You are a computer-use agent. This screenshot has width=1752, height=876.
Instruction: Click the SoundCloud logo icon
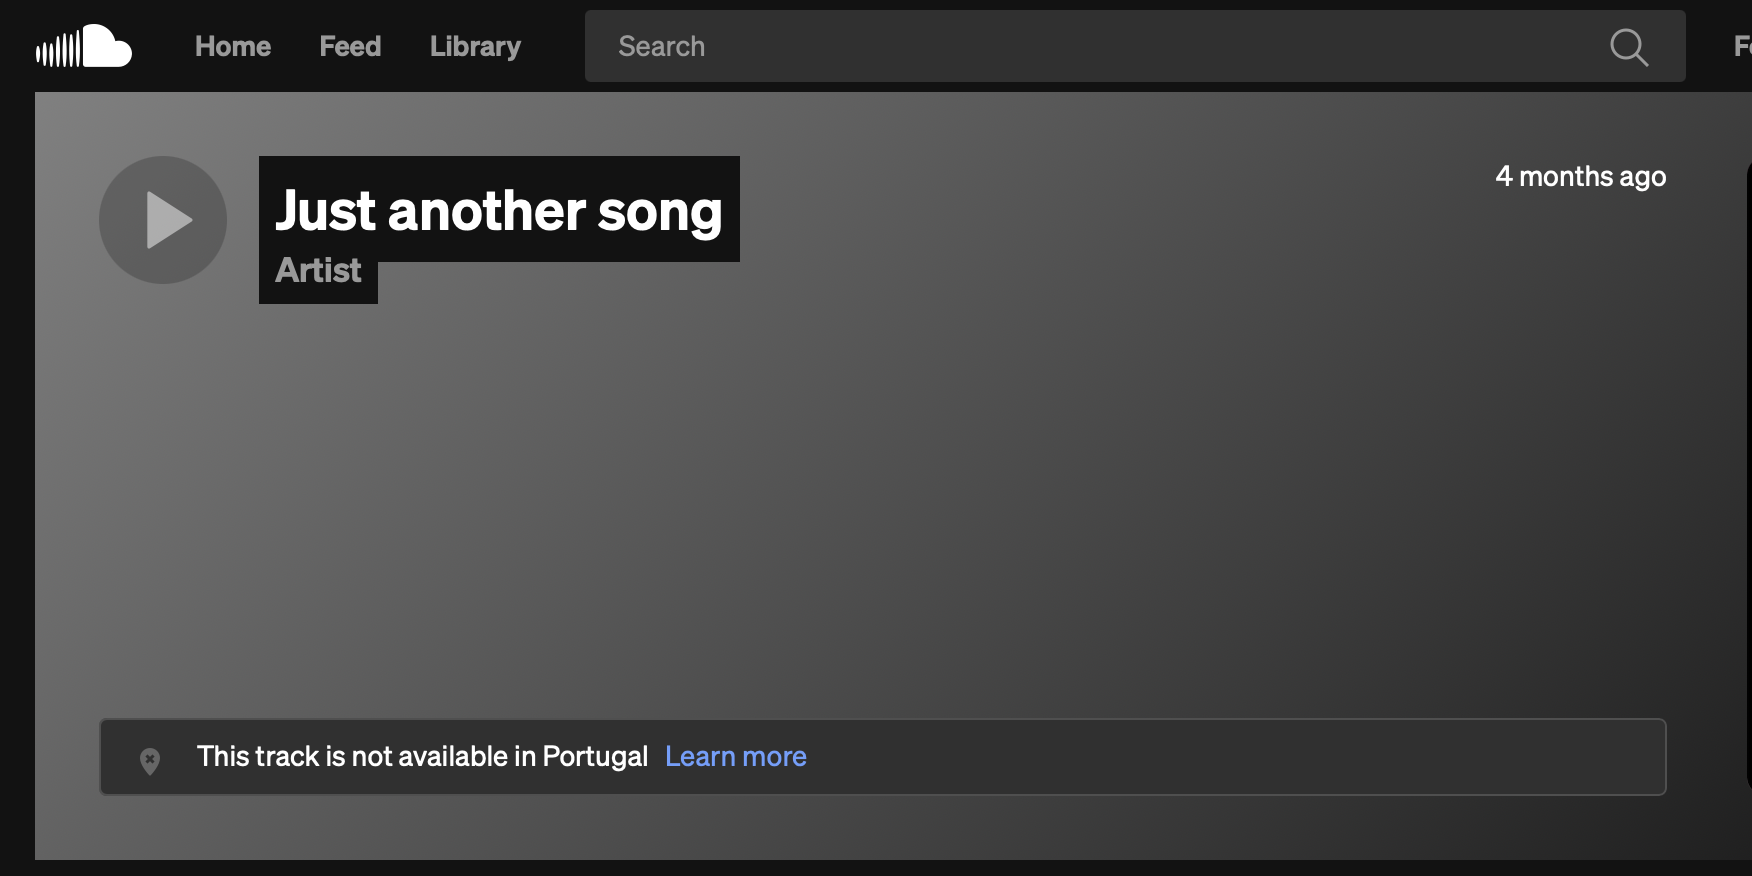click(x=84, y=47)
